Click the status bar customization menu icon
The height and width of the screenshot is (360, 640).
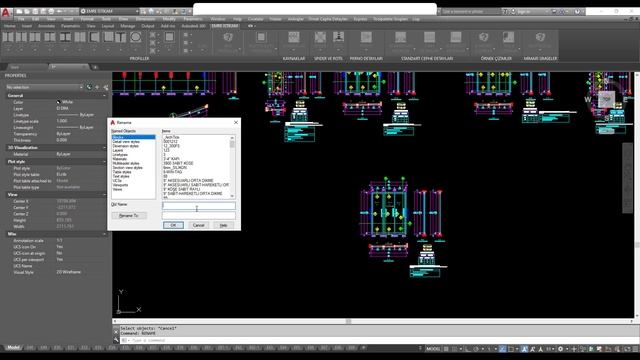coord(635,349)
